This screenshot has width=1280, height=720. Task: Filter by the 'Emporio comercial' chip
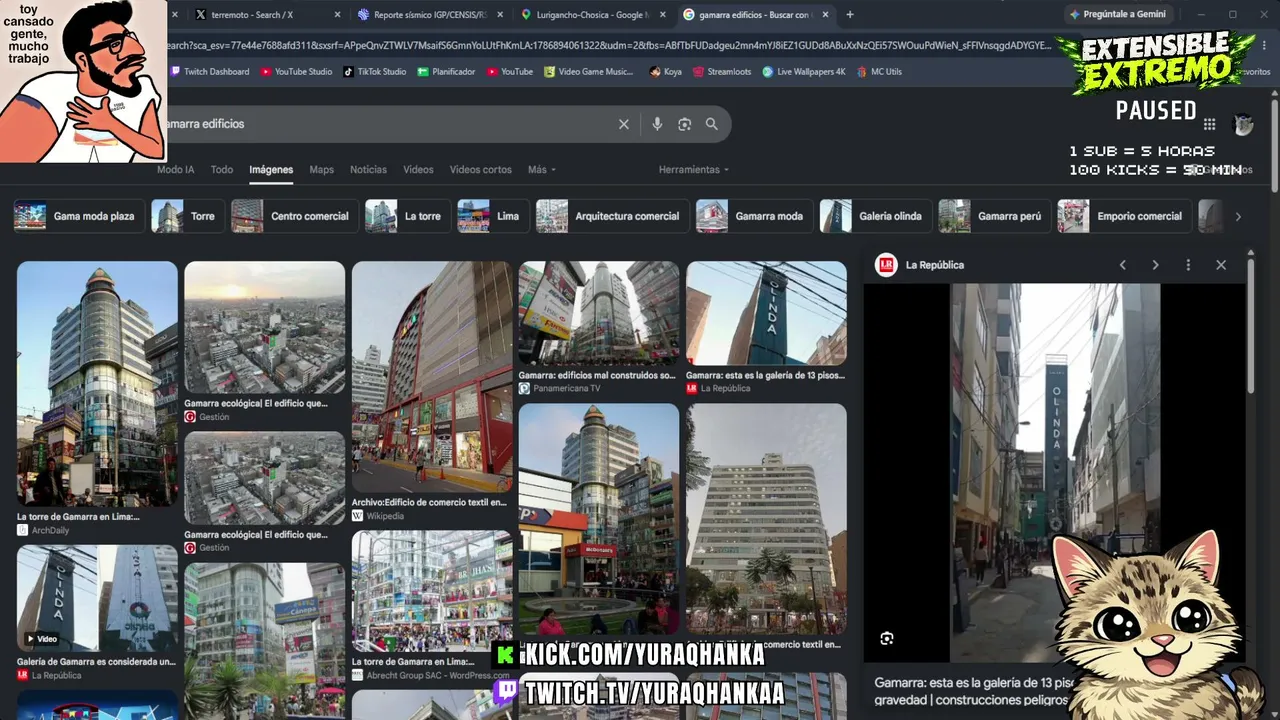pyautogui.click(x=1124, y=216)
